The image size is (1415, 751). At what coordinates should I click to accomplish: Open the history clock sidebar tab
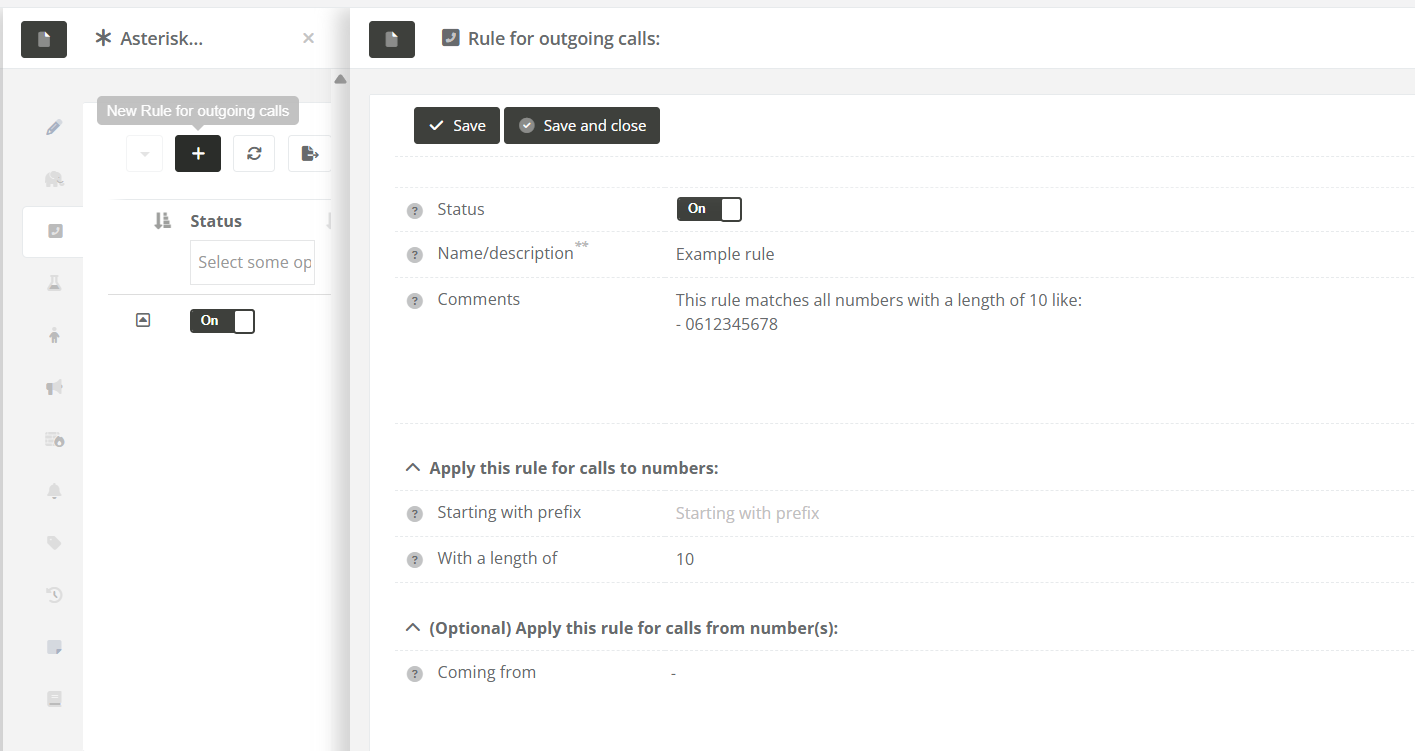[x=54, y=595]
